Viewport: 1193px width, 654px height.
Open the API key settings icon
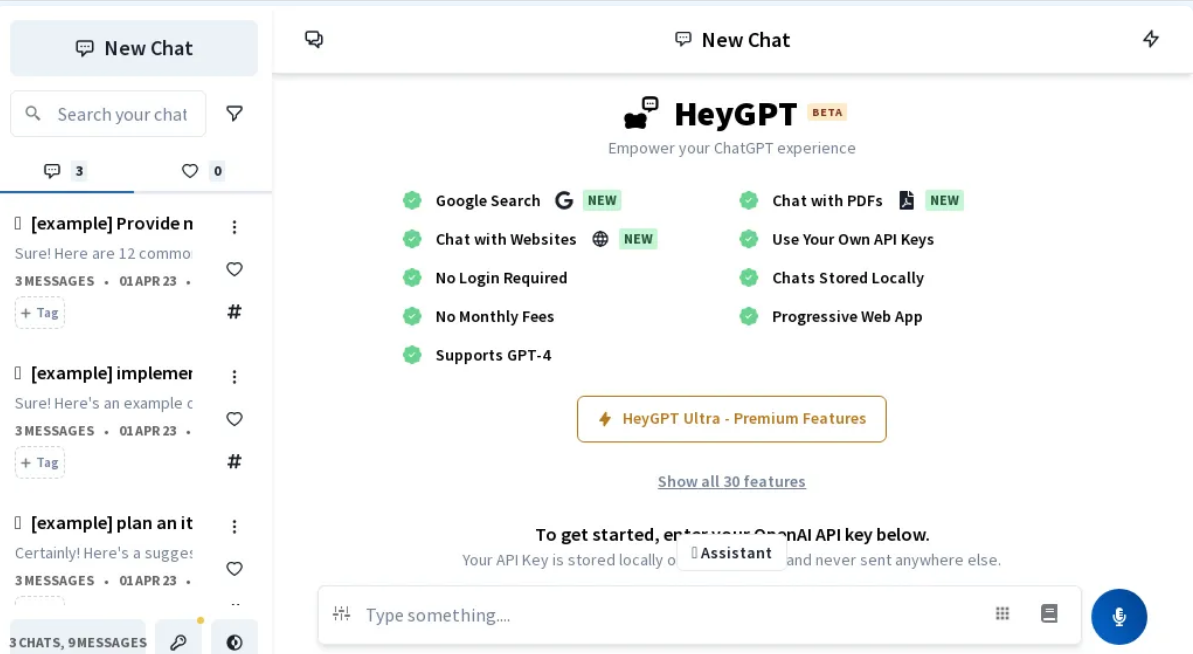point(178,642)
